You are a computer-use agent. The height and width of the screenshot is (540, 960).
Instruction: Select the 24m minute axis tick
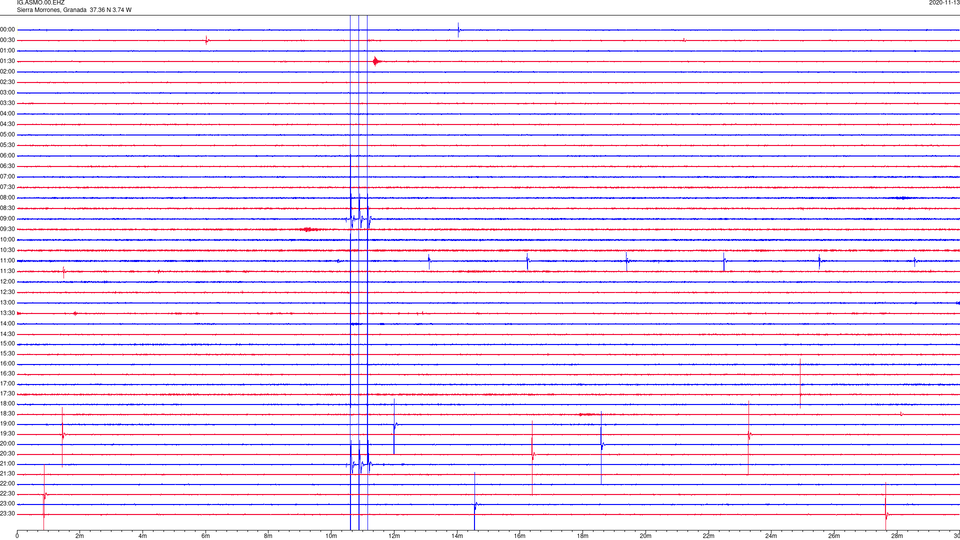(771, 536)
